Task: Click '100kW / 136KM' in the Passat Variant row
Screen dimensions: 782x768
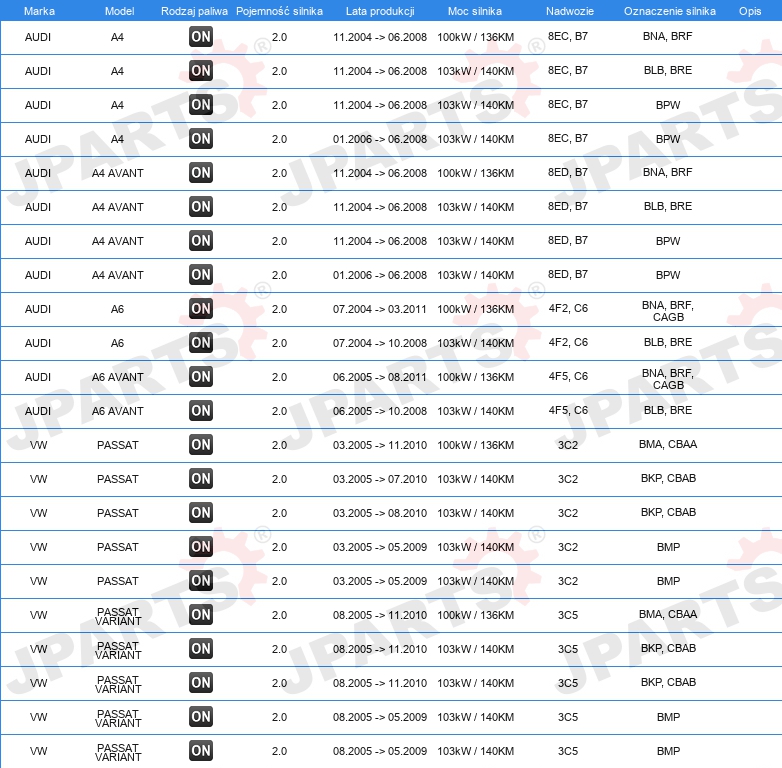Action: pyautogui.click(x=475, y=615)
